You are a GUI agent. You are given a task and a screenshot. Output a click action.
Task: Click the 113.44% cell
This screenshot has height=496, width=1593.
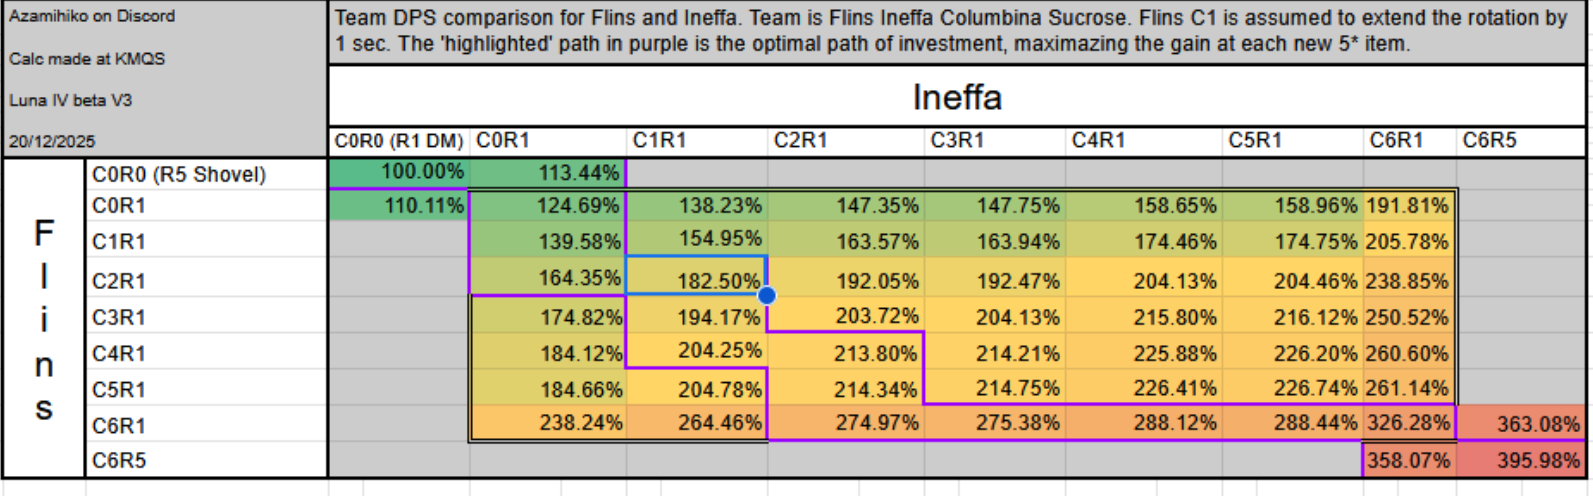pos(548,173)
